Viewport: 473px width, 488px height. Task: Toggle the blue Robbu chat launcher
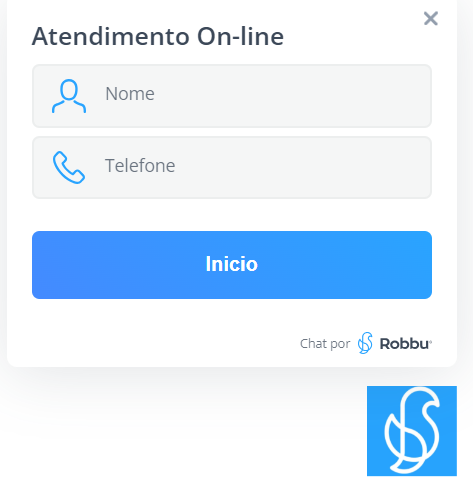click(412, 431)
